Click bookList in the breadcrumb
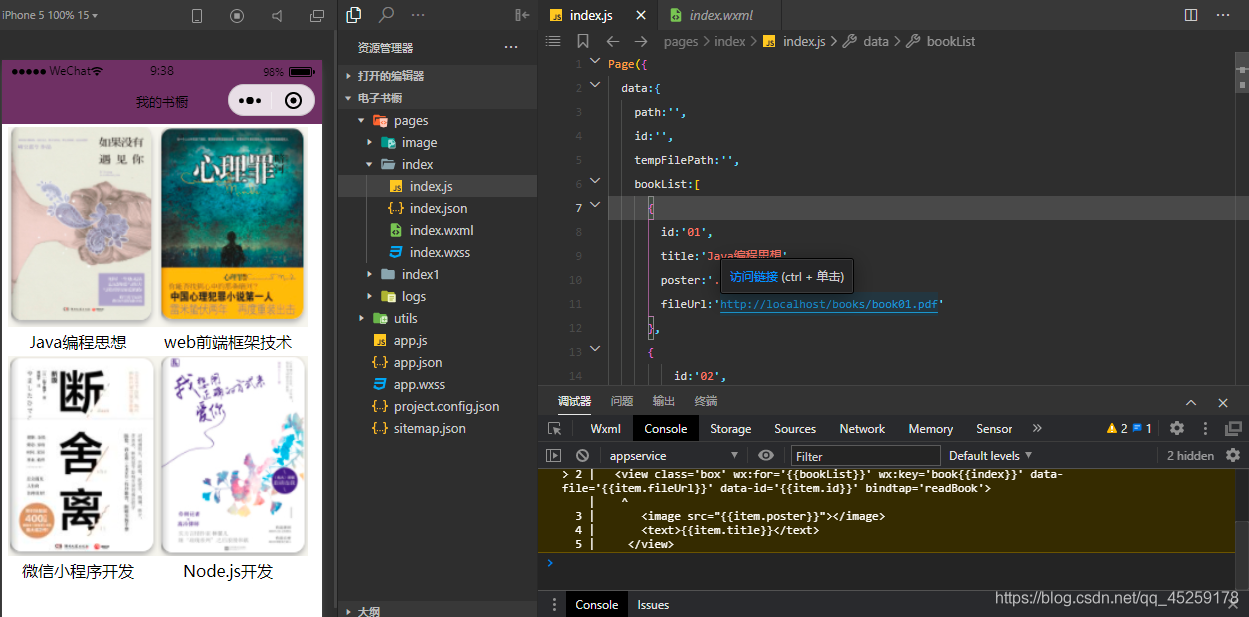This screenshot has height=617, width=1249. (950, 41)
